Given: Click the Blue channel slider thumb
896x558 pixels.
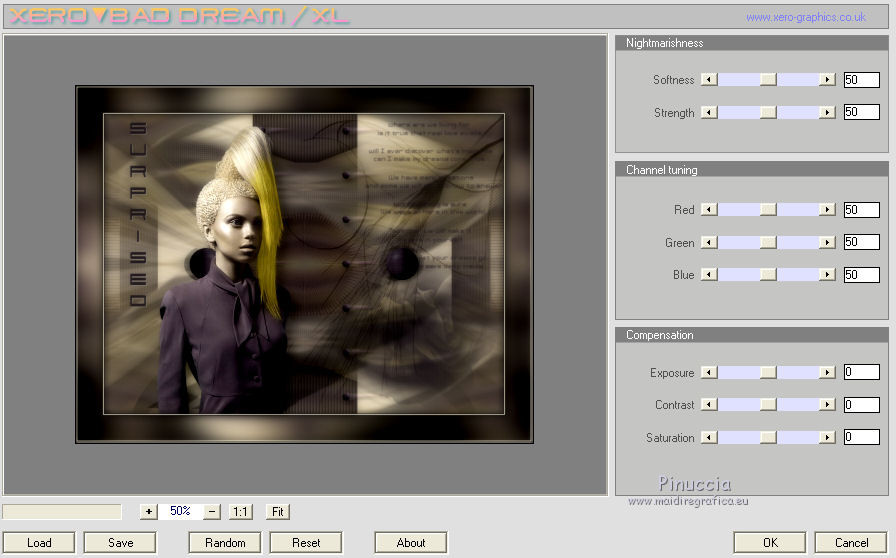Looking at the screenshot, I should click(768, 275).
